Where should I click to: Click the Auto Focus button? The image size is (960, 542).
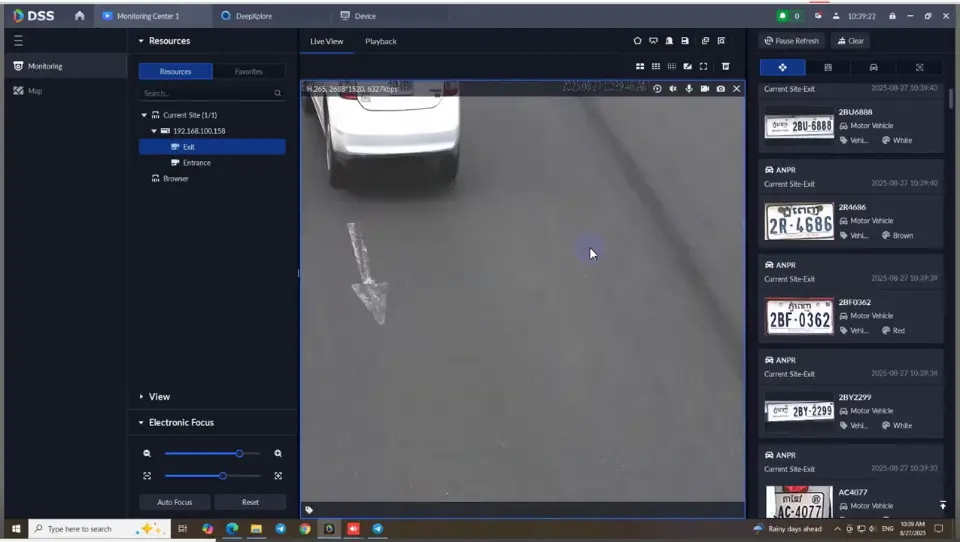pyautogui.click(x=174, y=502)
